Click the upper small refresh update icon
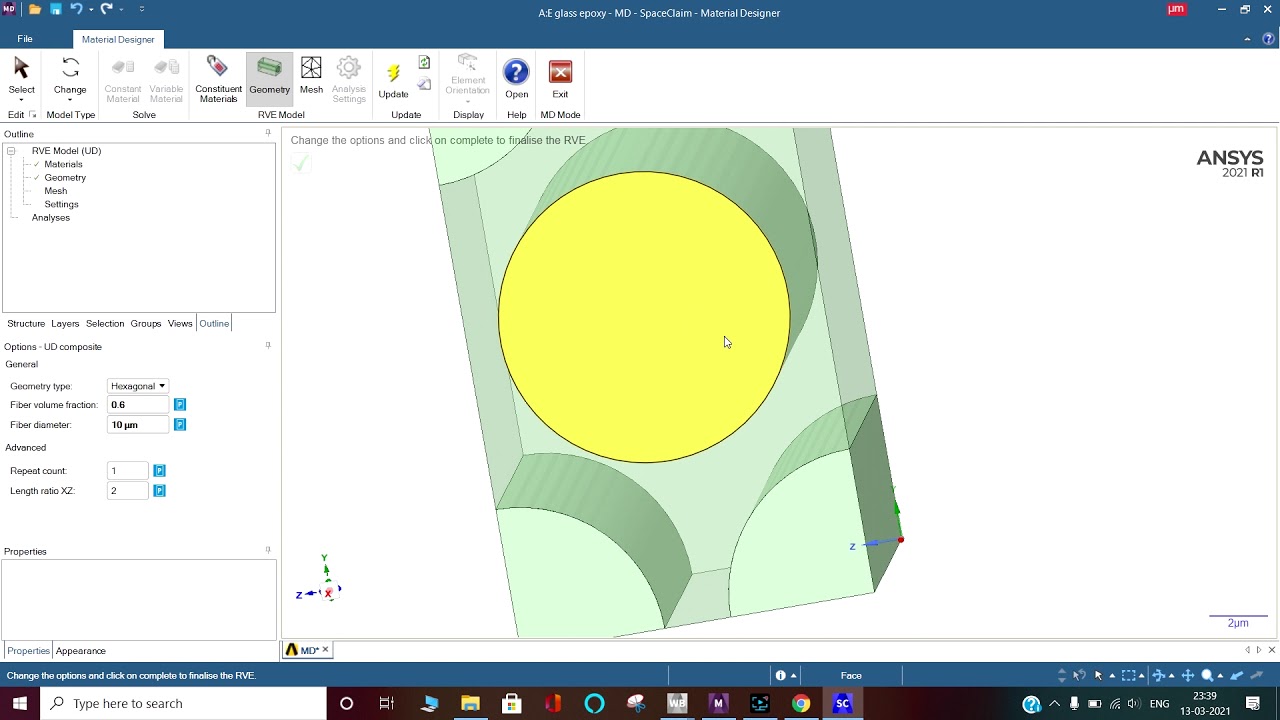This screenshot has height=720, width=1280. coord(424,63)
